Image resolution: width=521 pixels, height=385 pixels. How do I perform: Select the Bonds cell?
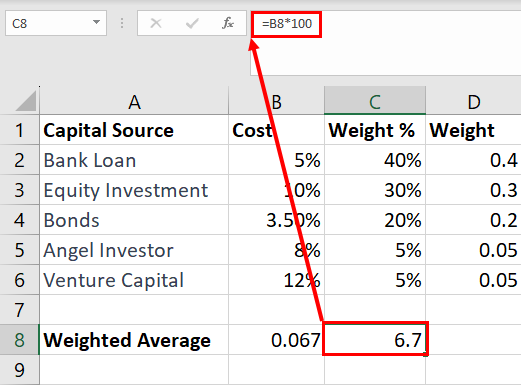point(134,220)
